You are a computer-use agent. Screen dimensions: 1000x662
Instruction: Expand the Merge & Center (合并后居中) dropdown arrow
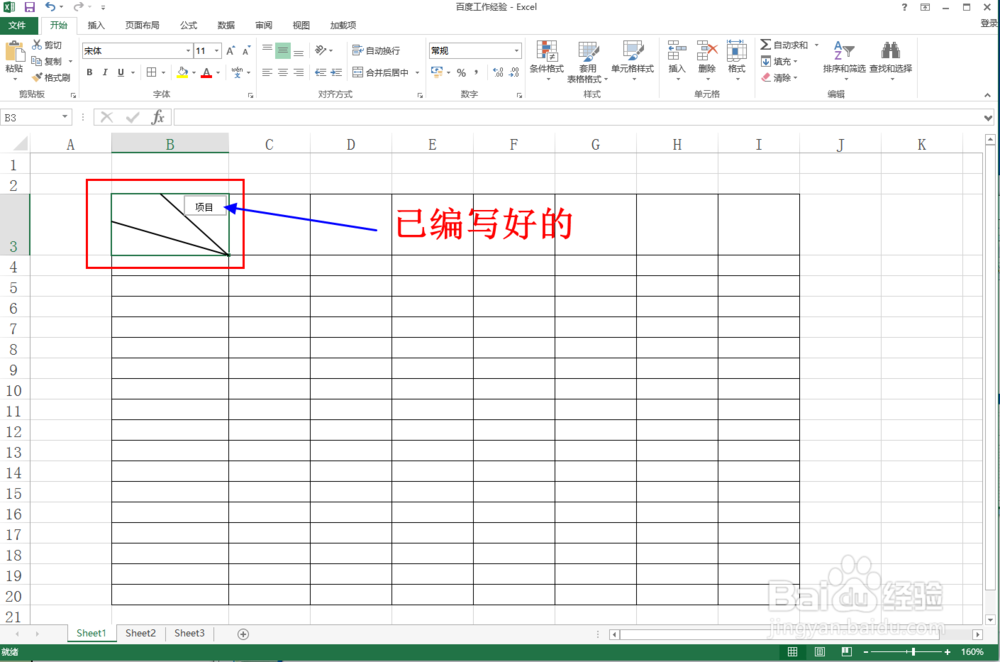(418, 73)
